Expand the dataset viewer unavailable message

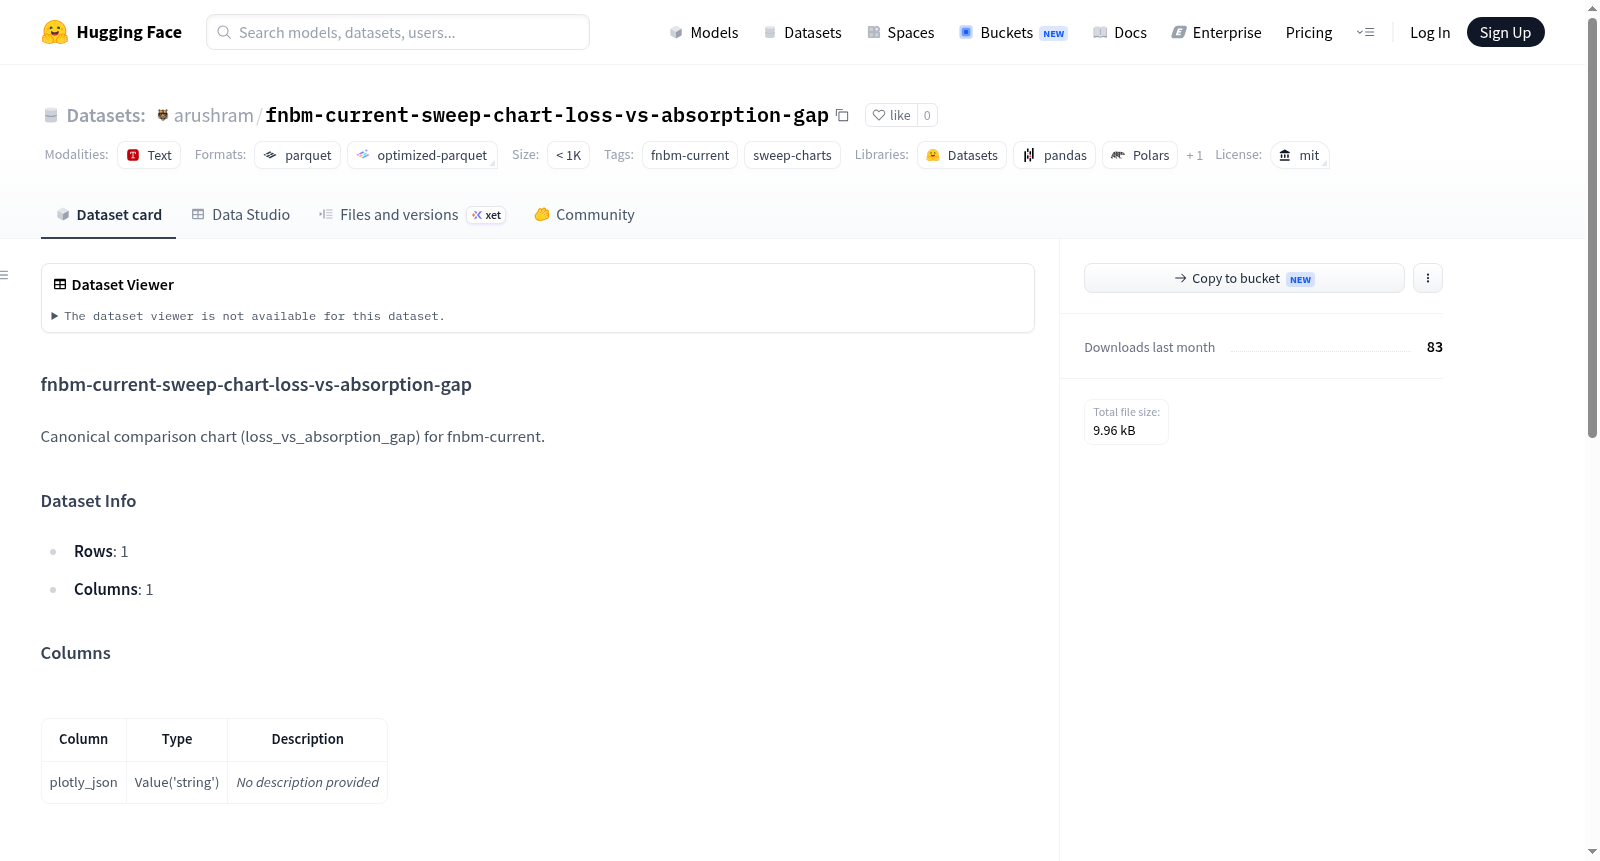248,316
